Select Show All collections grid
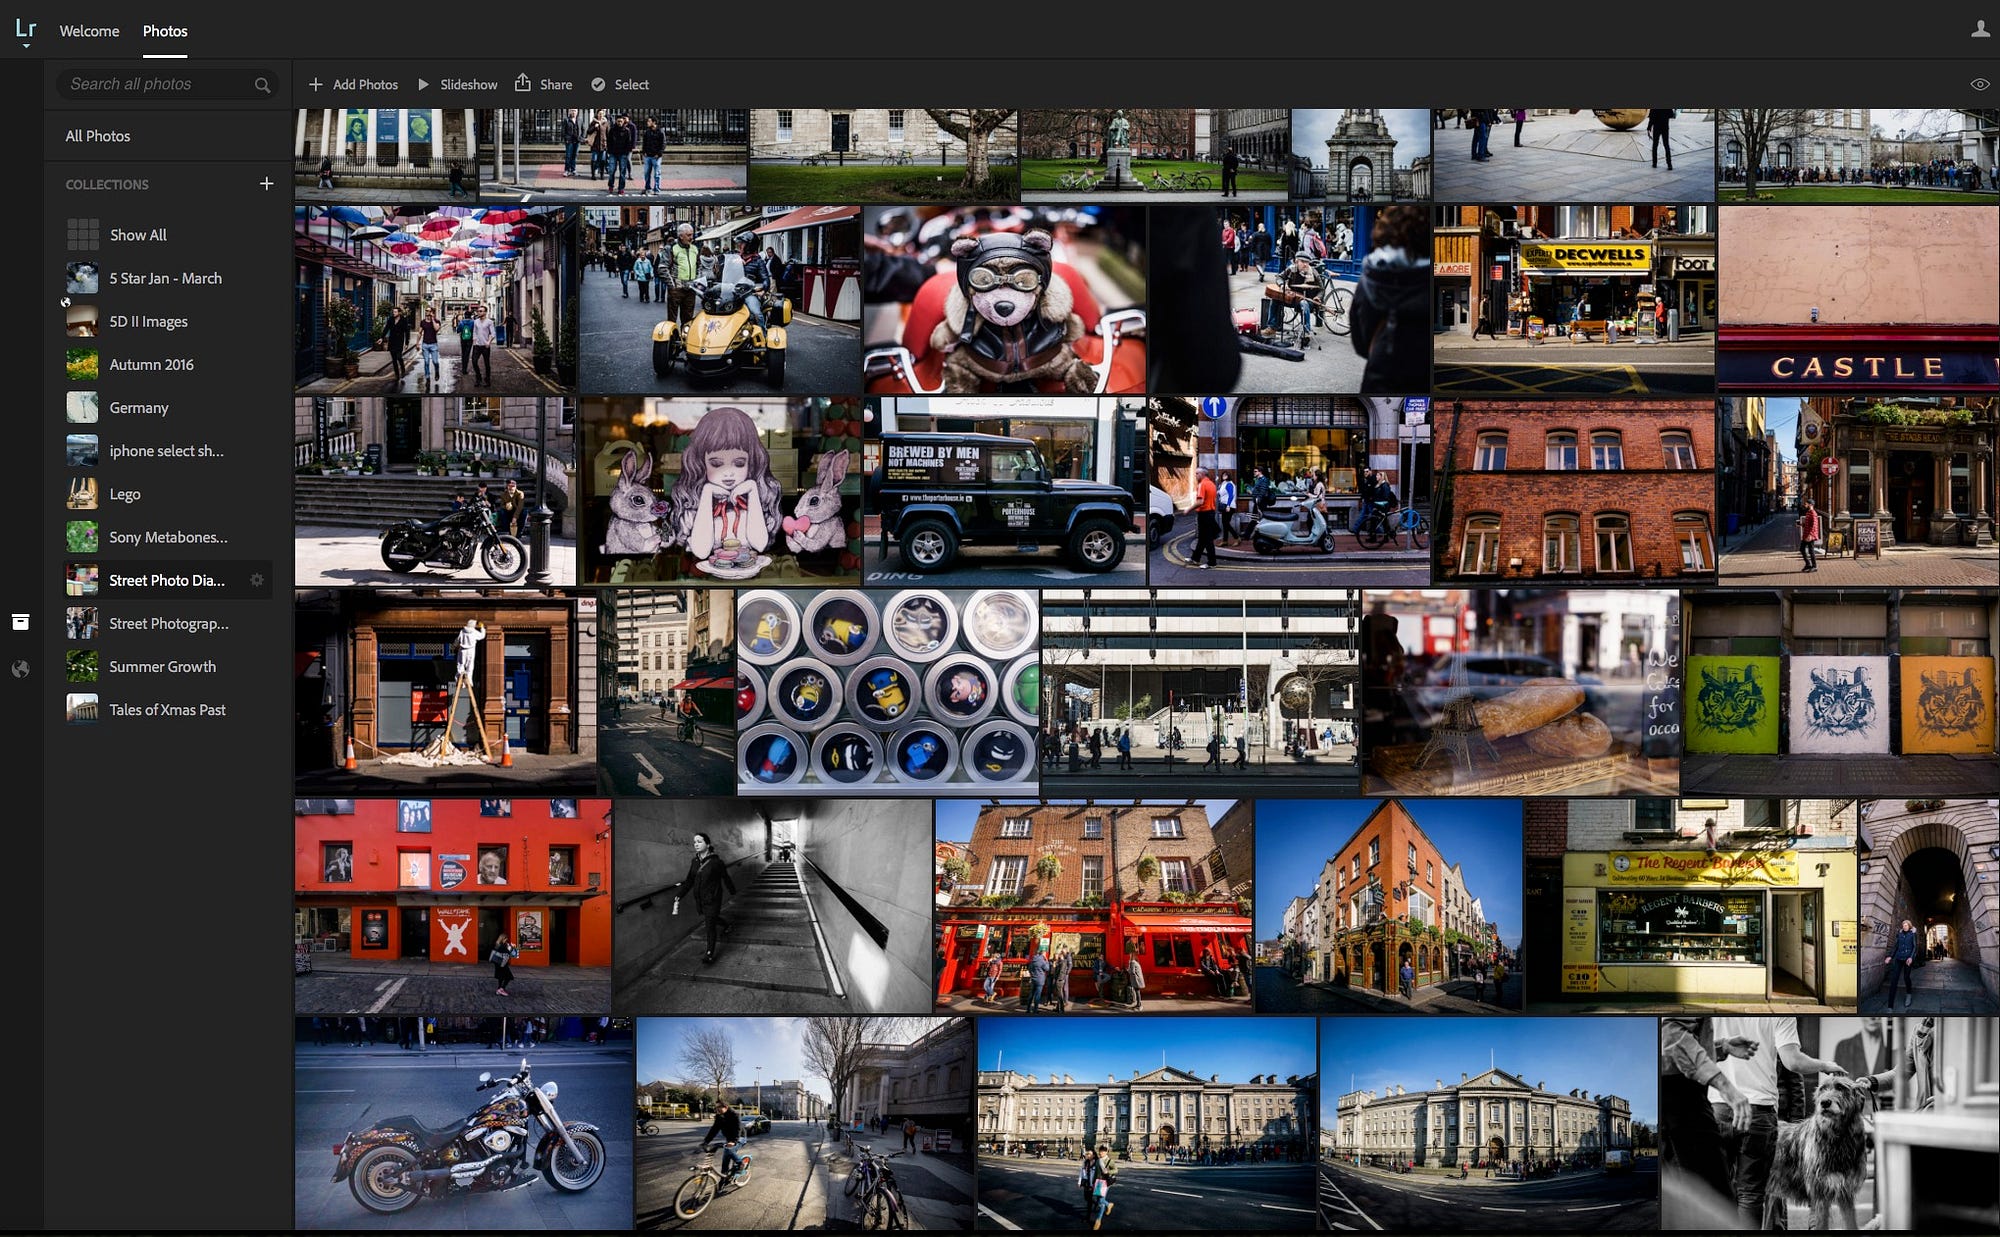Viewport: 2000px width, 1237px height. click(x=138, y=235)
